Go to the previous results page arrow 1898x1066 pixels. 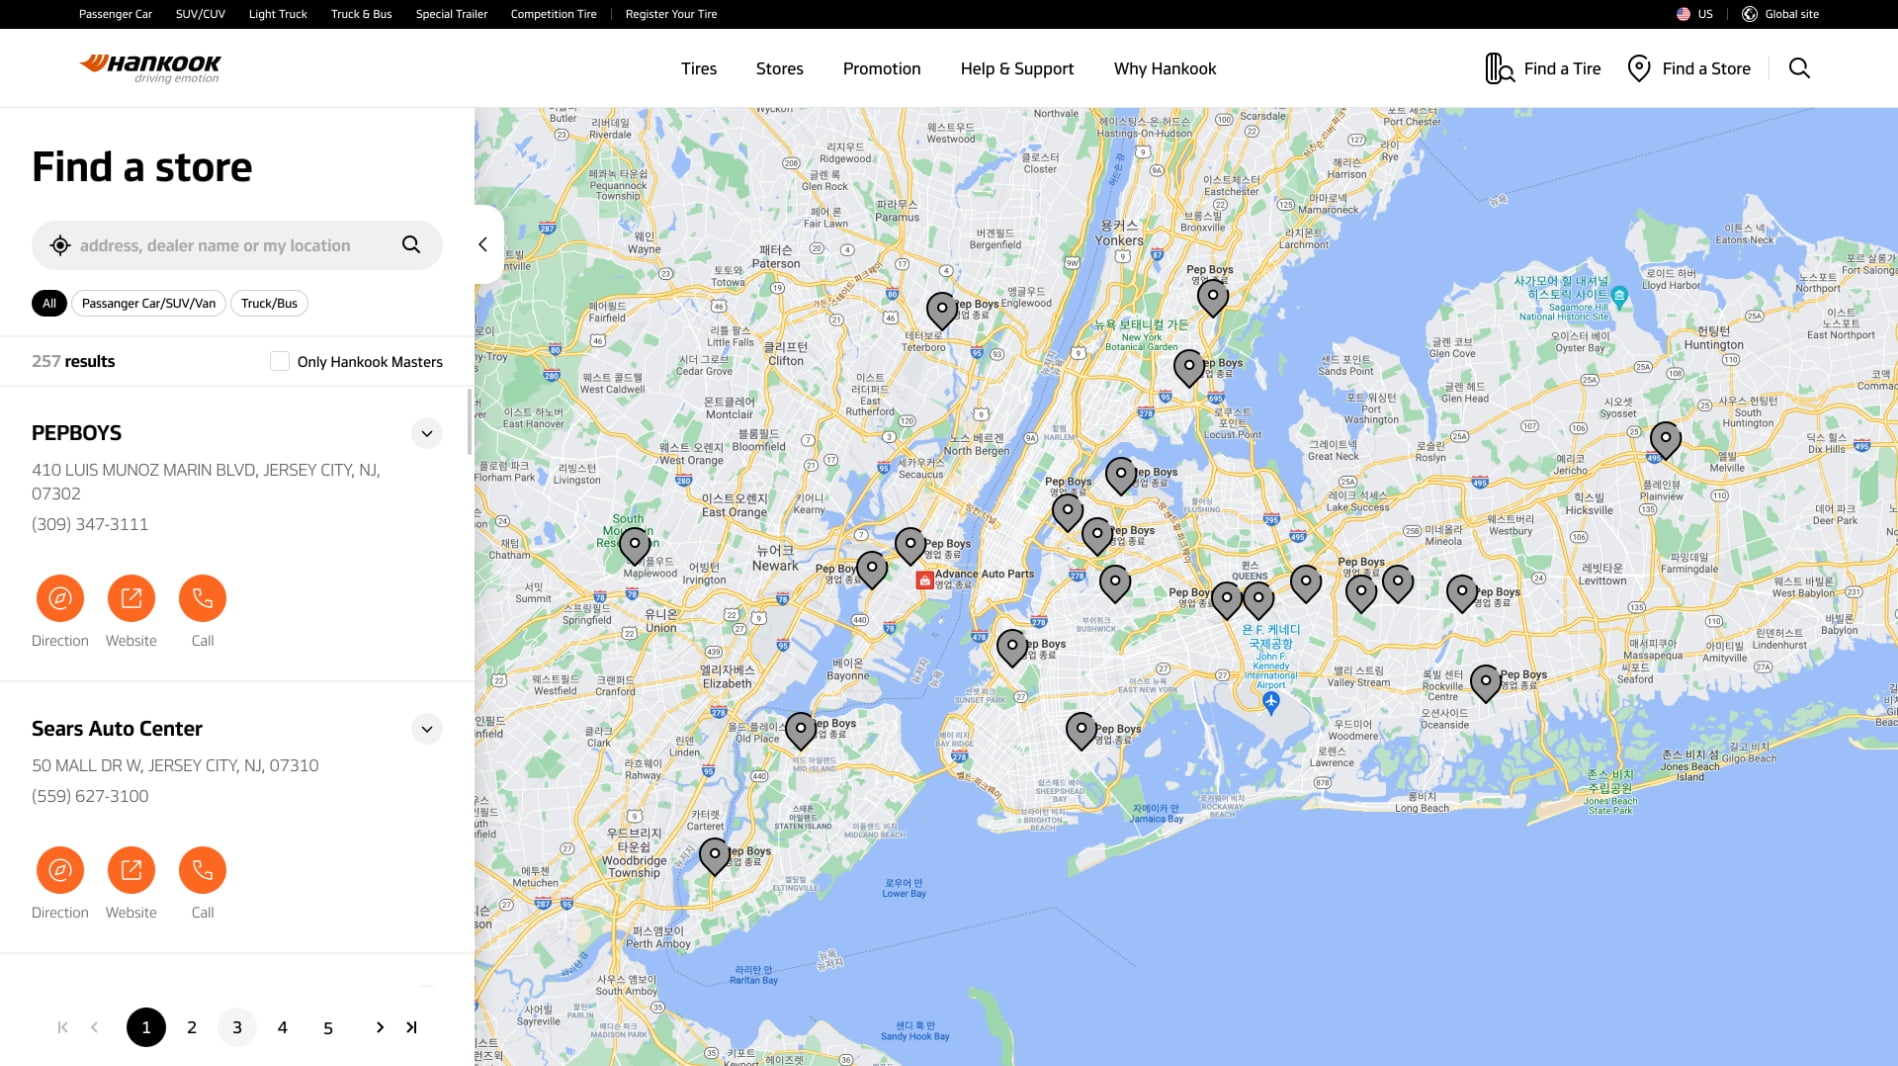95,1027
